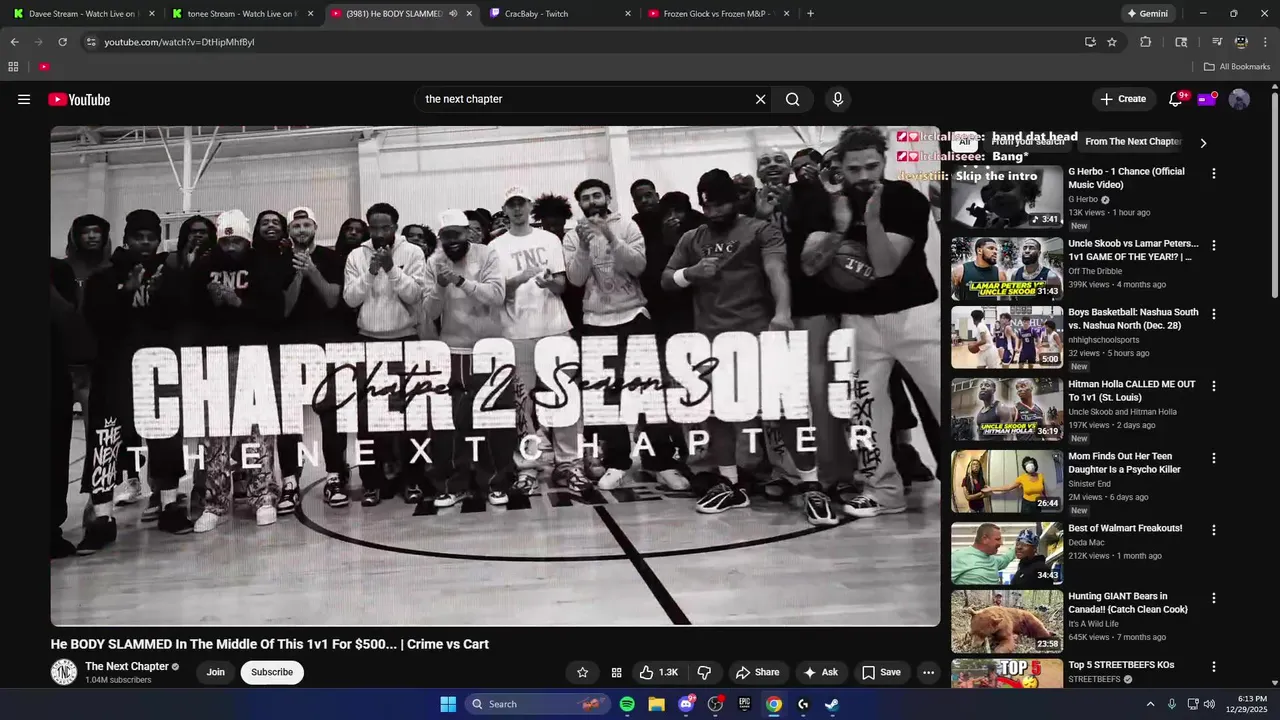Open the account avatar menu
This screenshot has height=720, width=1280.
[1239, 99]
